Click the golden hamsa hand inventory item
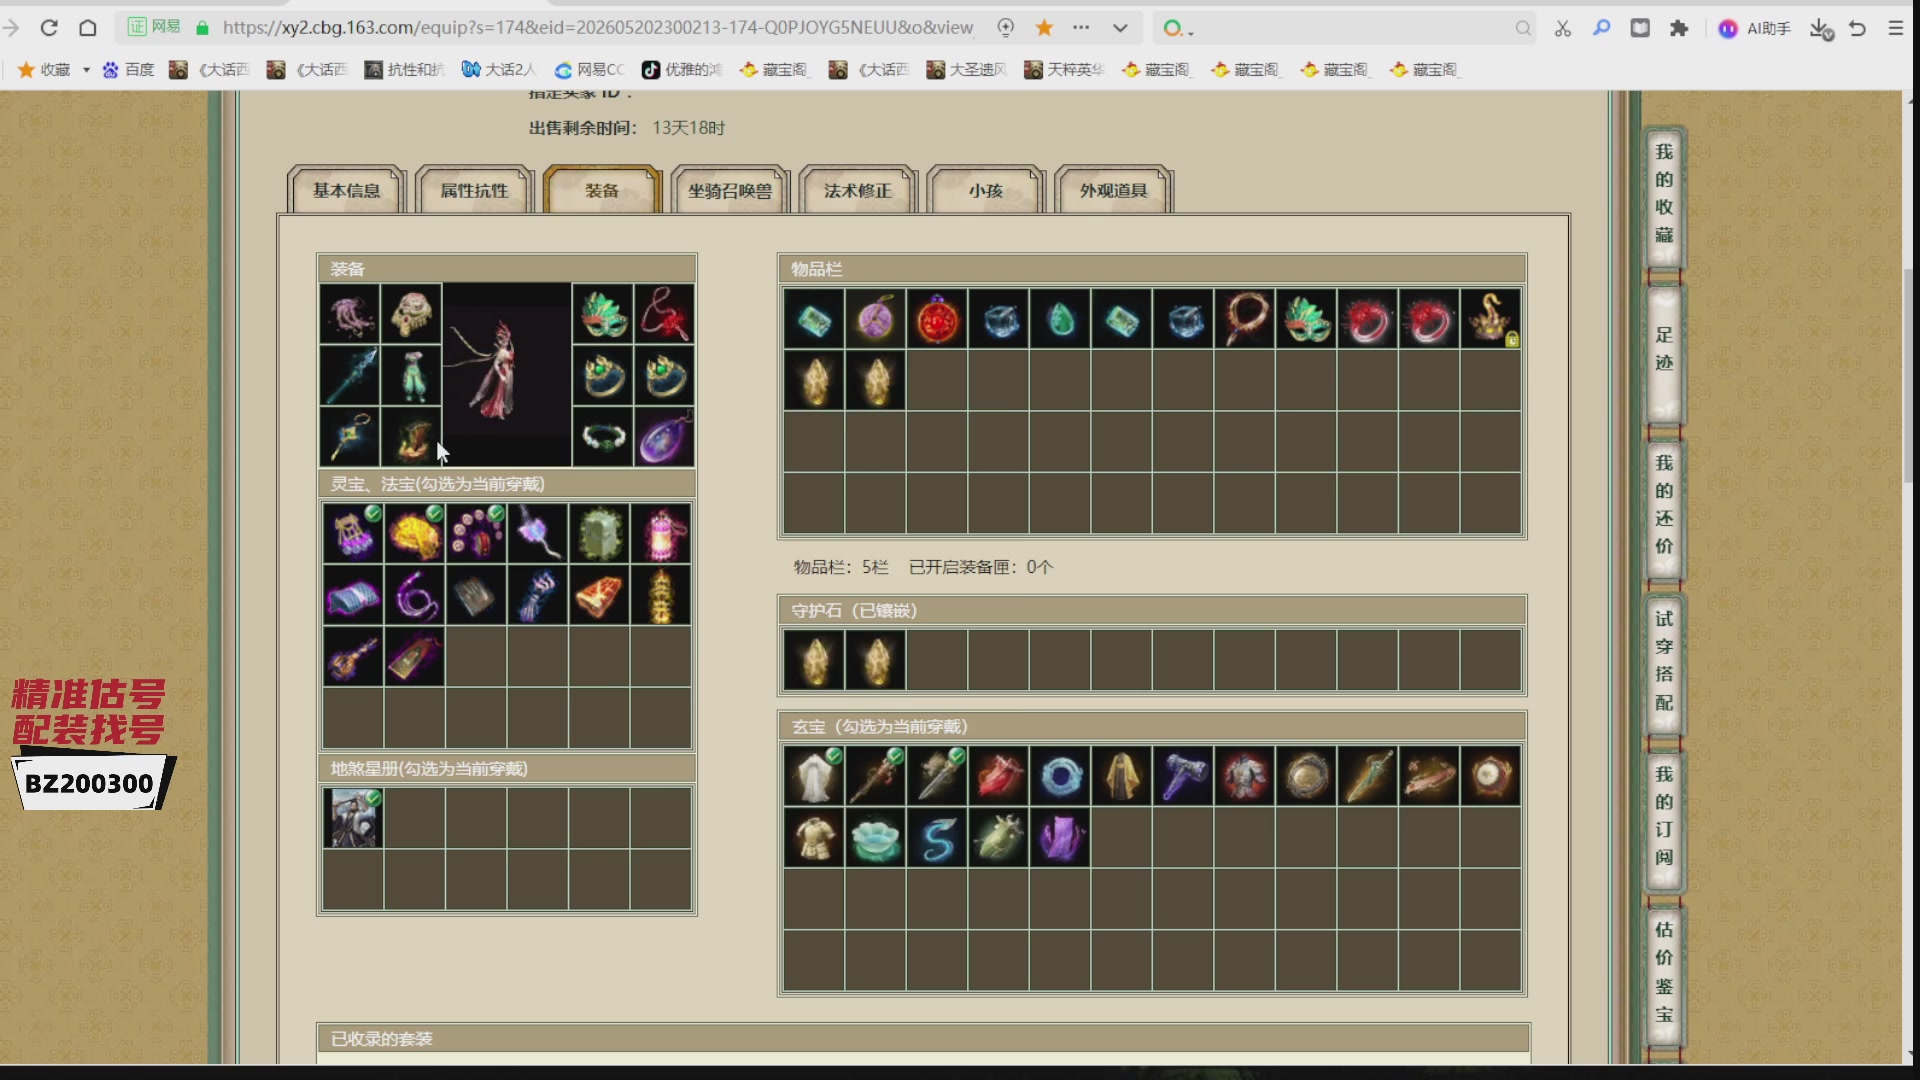1920x1080 pixels. tap(1490, 319)
